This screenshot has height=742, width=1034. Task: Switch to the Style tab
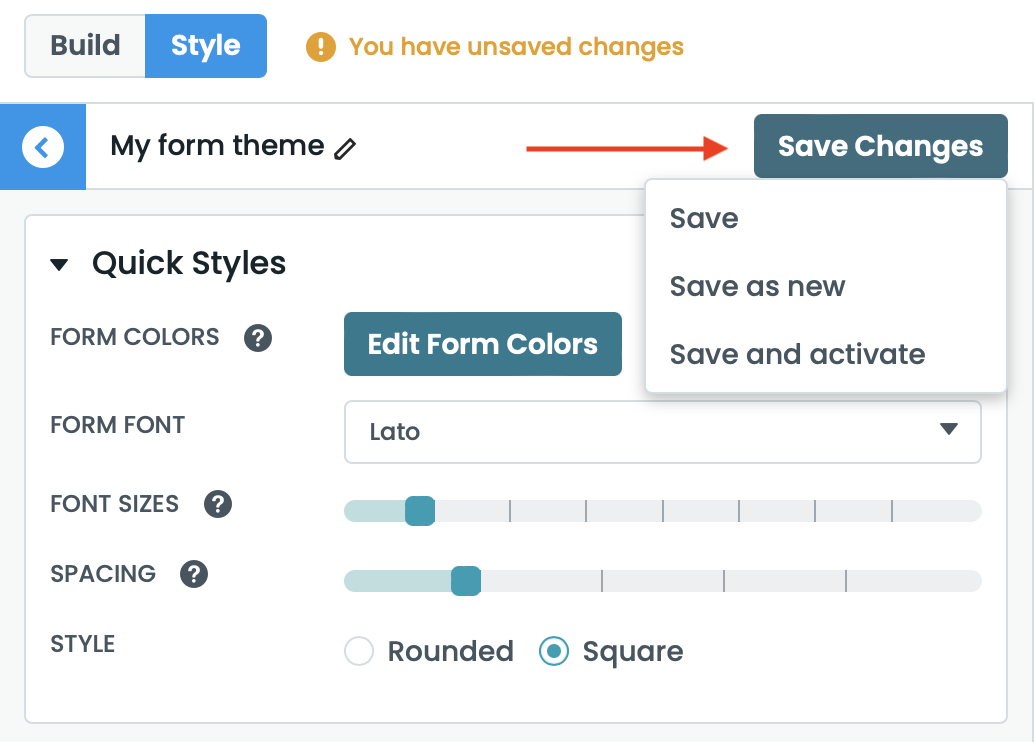click(x=205, y=46)
